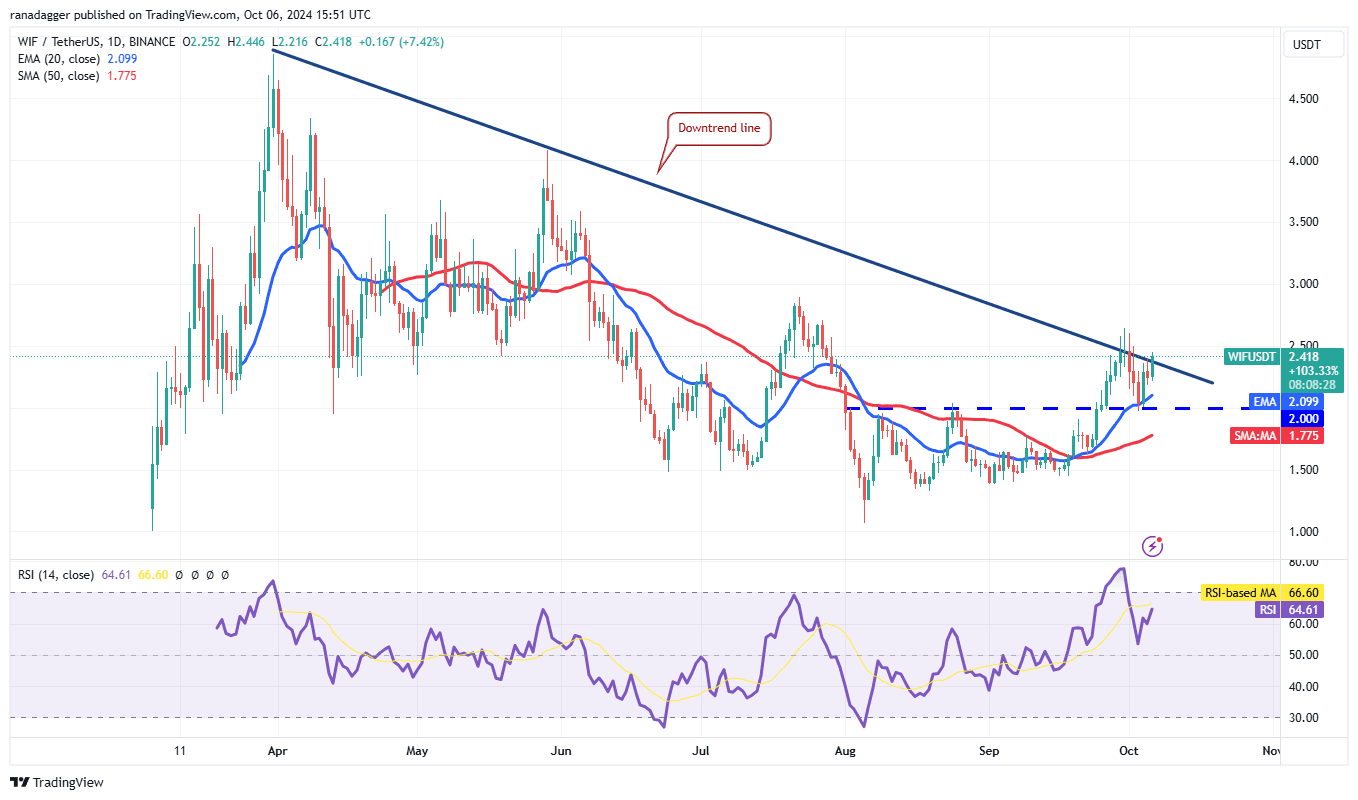Click the purple lightning bolt event icon

(x=1154, y=546)
